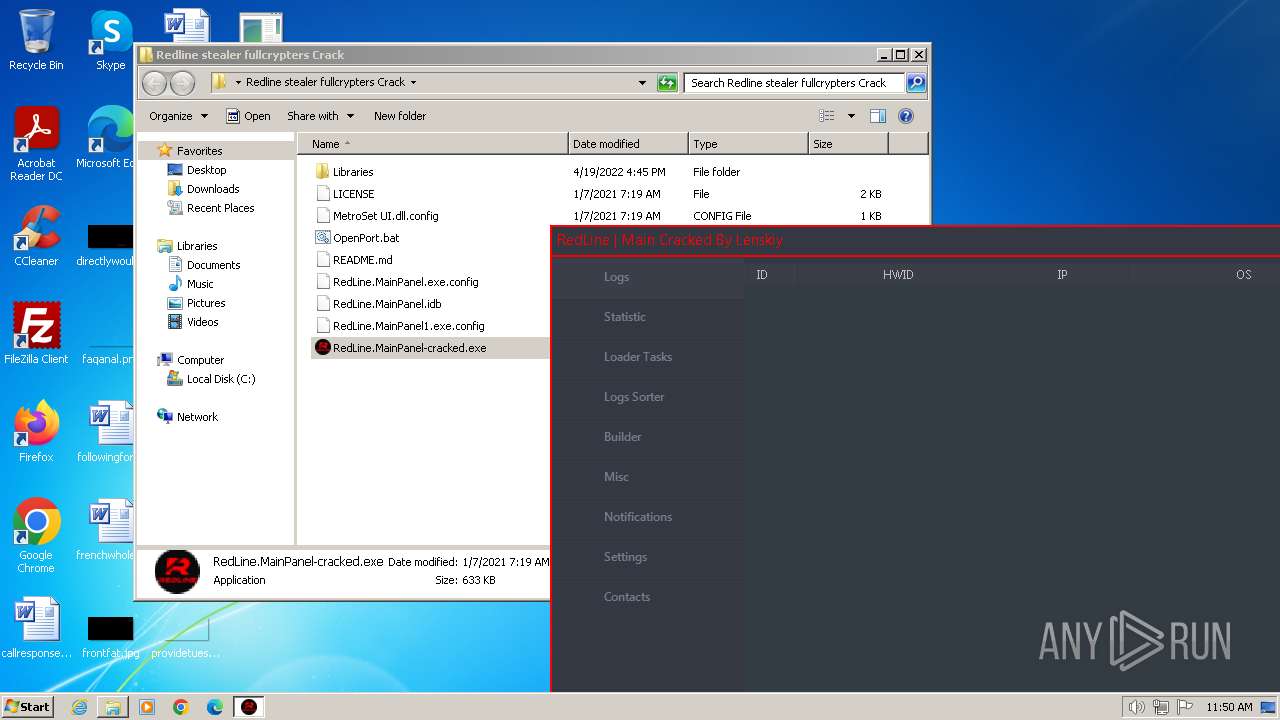Go forward with Explorer forward arrow
Viewport: 1280px width, 720px height.
(x=182, y=83)
